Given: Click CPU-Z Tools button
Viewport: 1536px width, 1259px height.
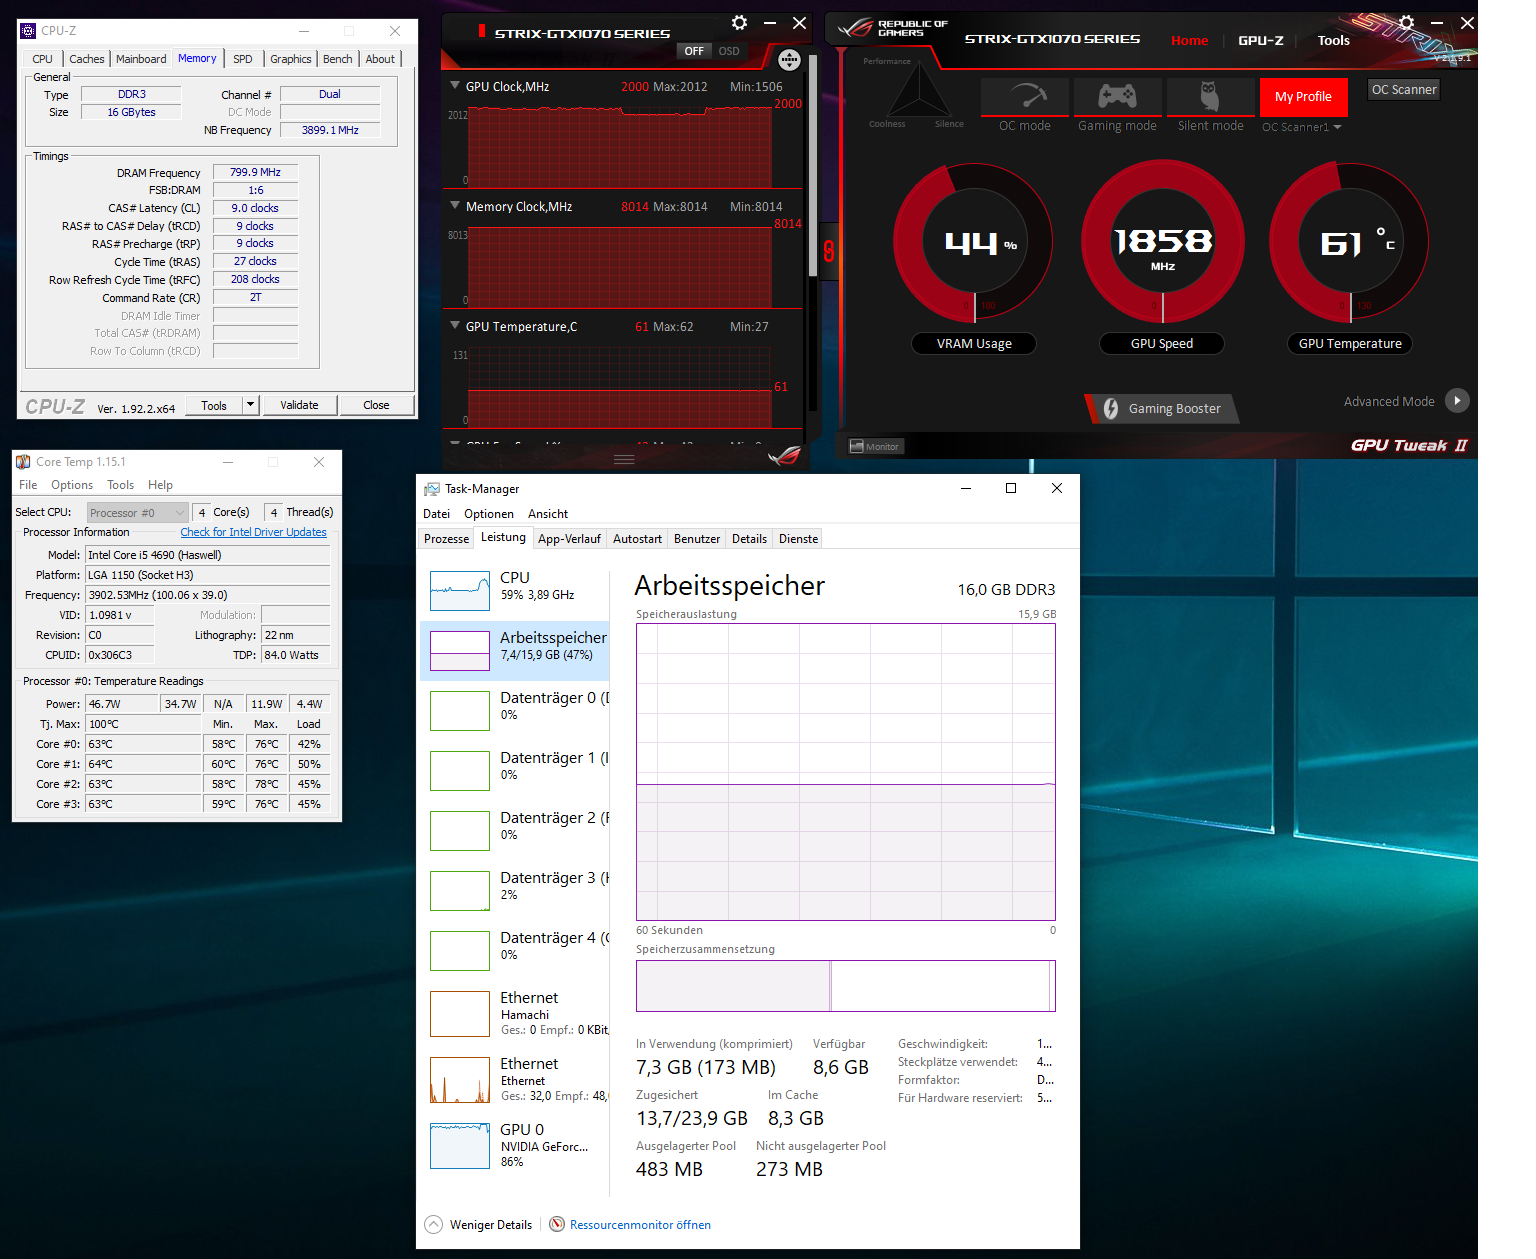Looking at the screenshot, I should (214, 405).
